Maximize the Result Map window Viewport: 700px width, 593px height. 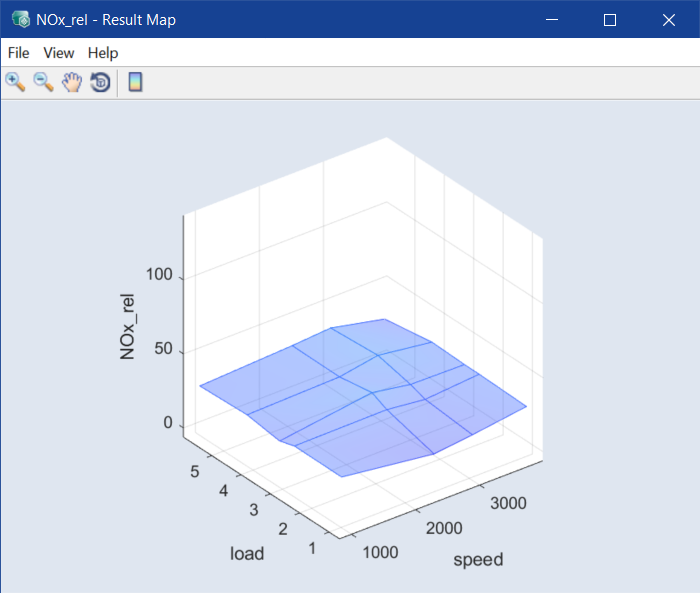tap(609, 19)
